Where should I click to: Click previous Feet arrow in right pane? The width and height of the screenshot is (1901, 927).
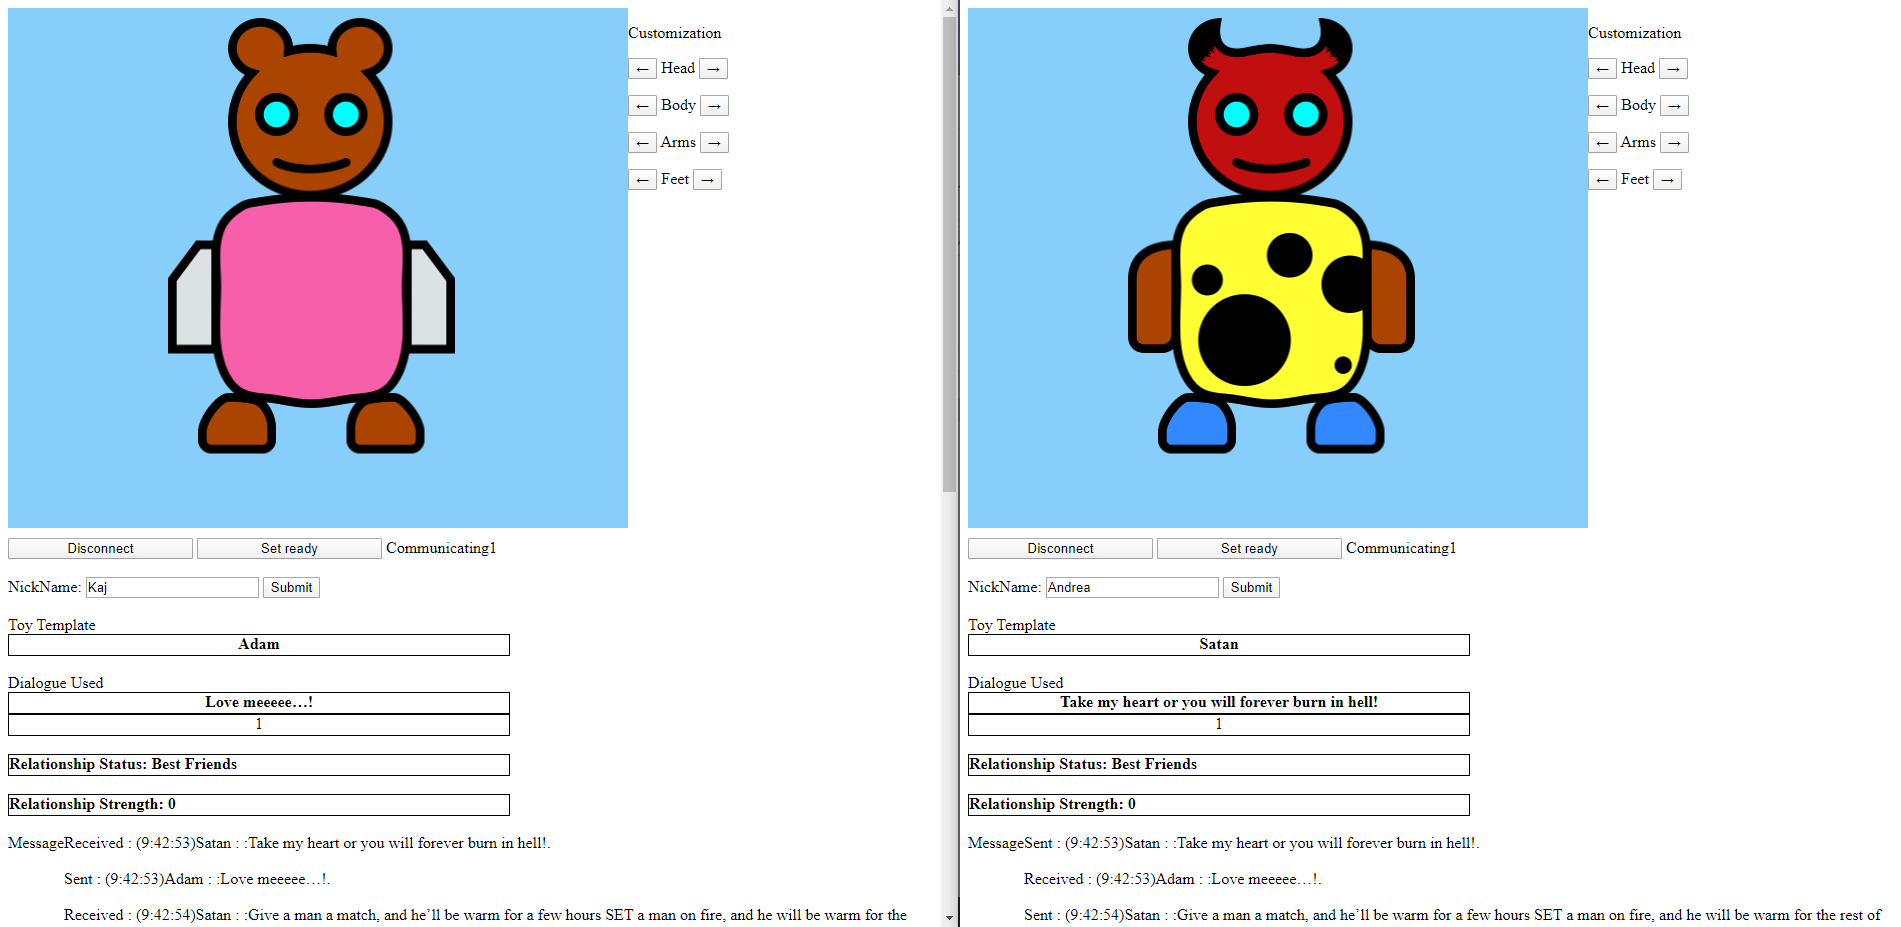1602,180
